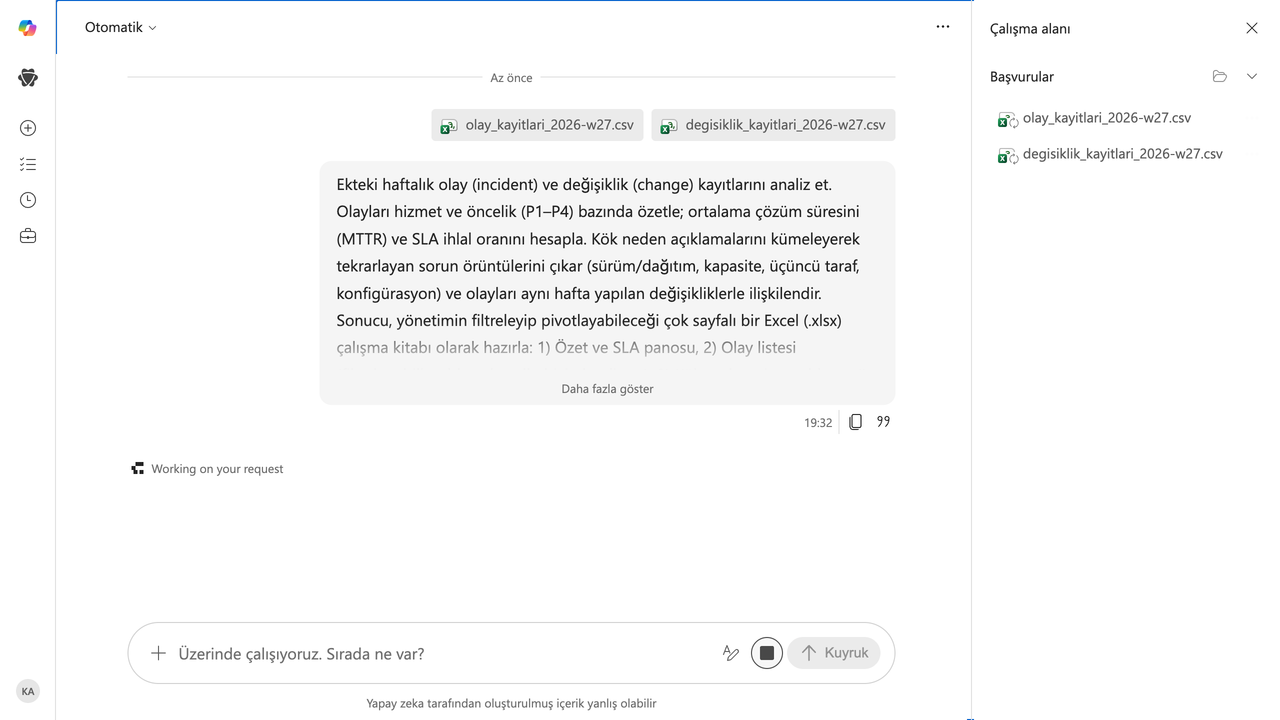Click the Başvurular section heading

click(1022, 76)
